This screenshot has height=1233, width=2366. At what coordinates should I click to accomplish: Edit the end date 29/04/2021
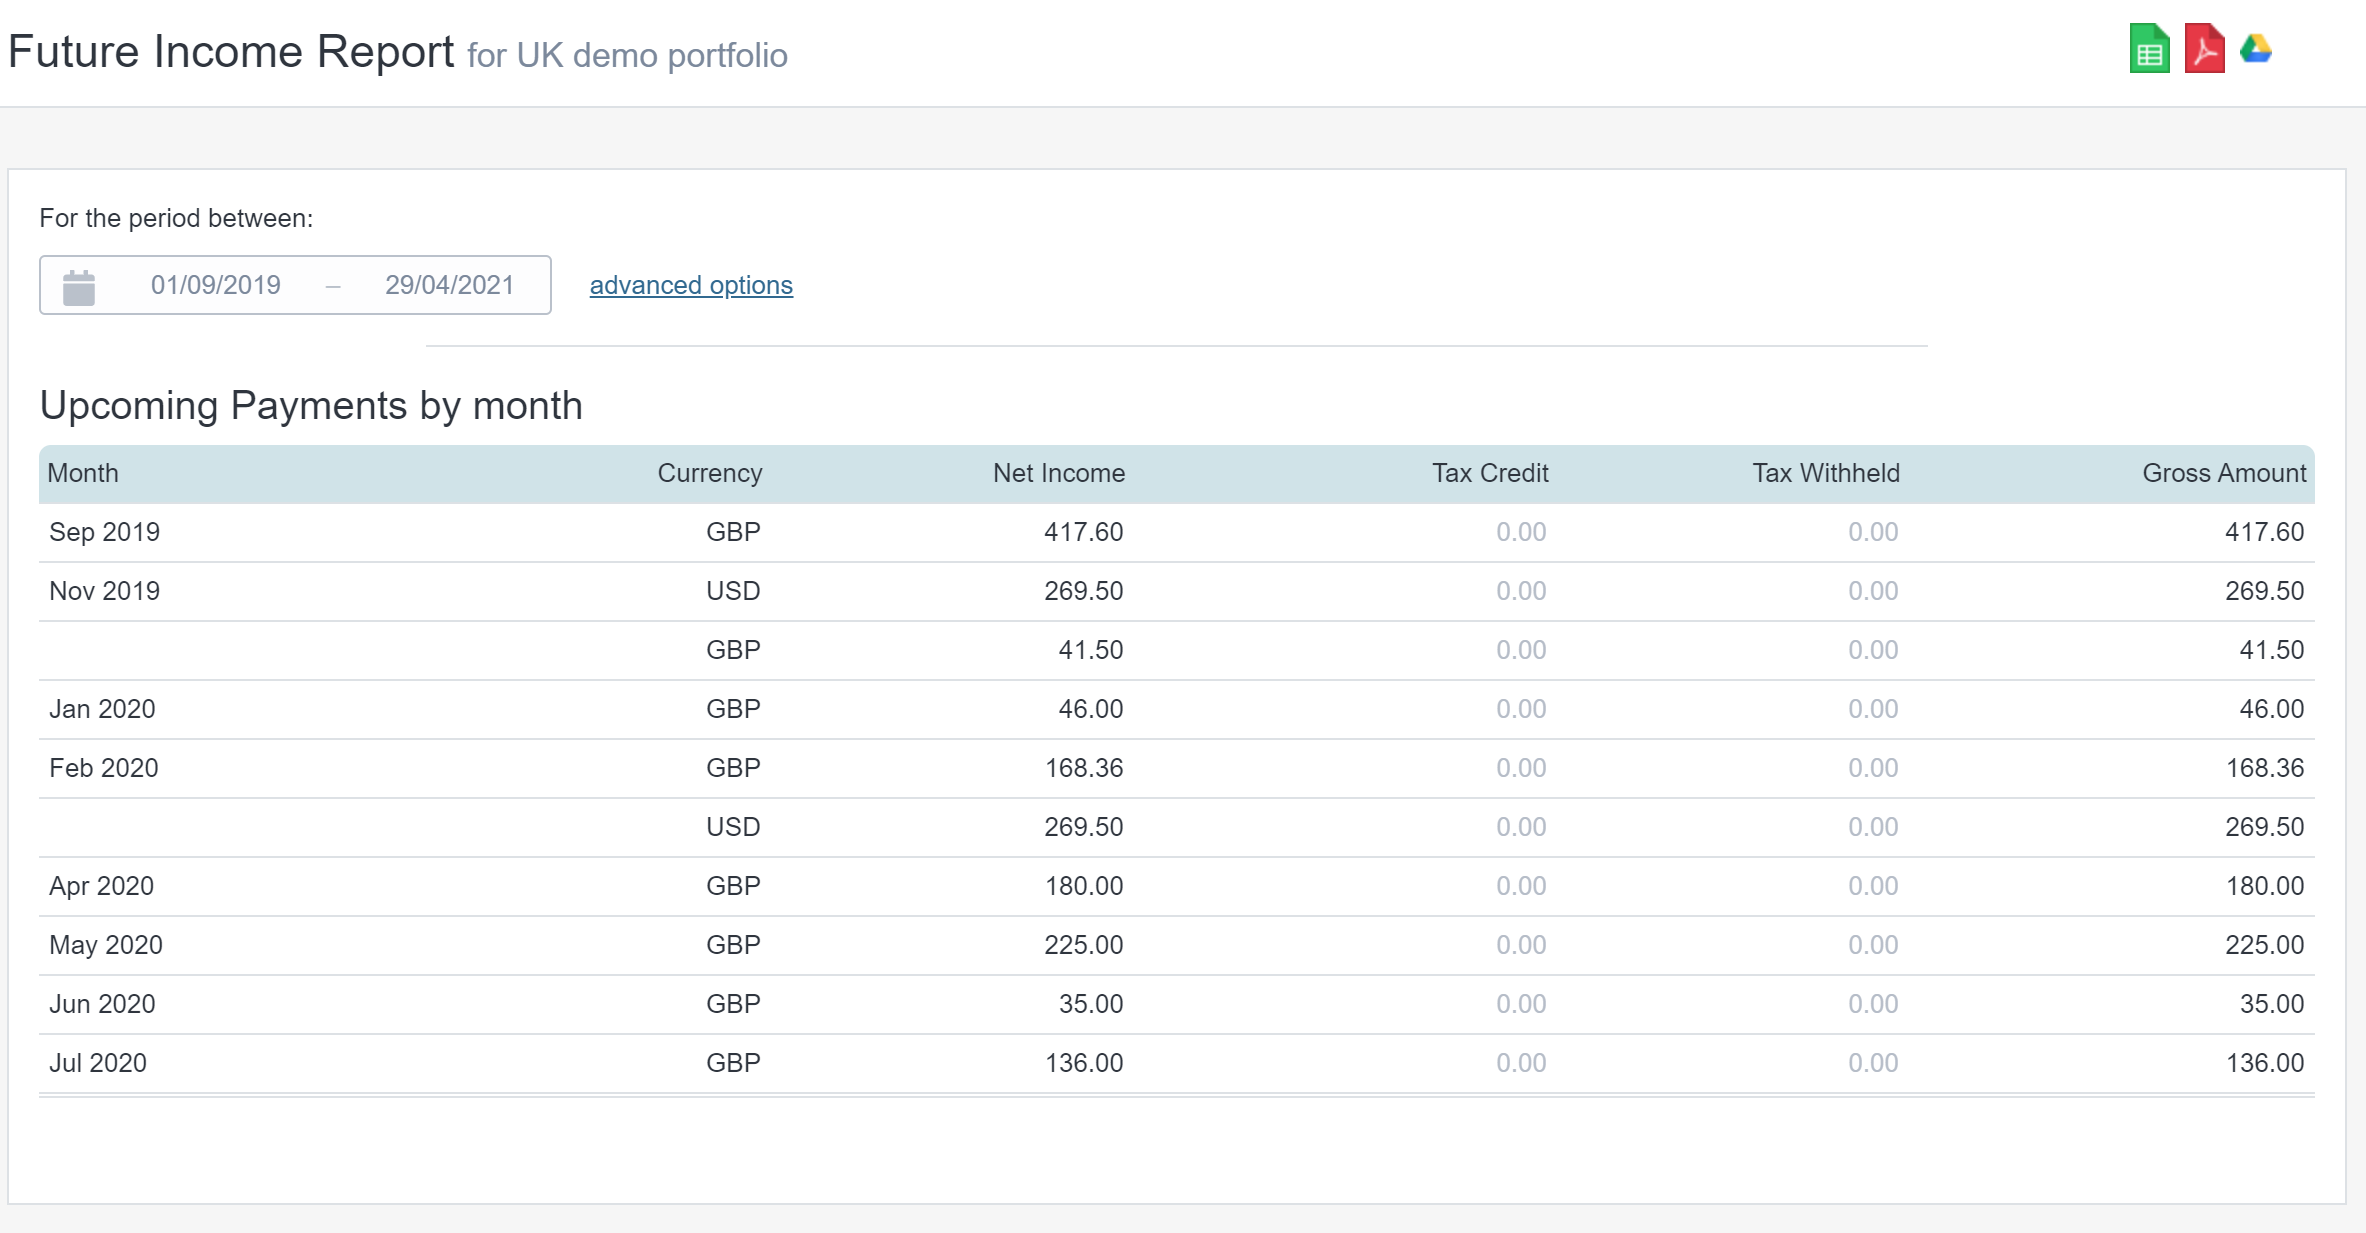click(449, 285)
